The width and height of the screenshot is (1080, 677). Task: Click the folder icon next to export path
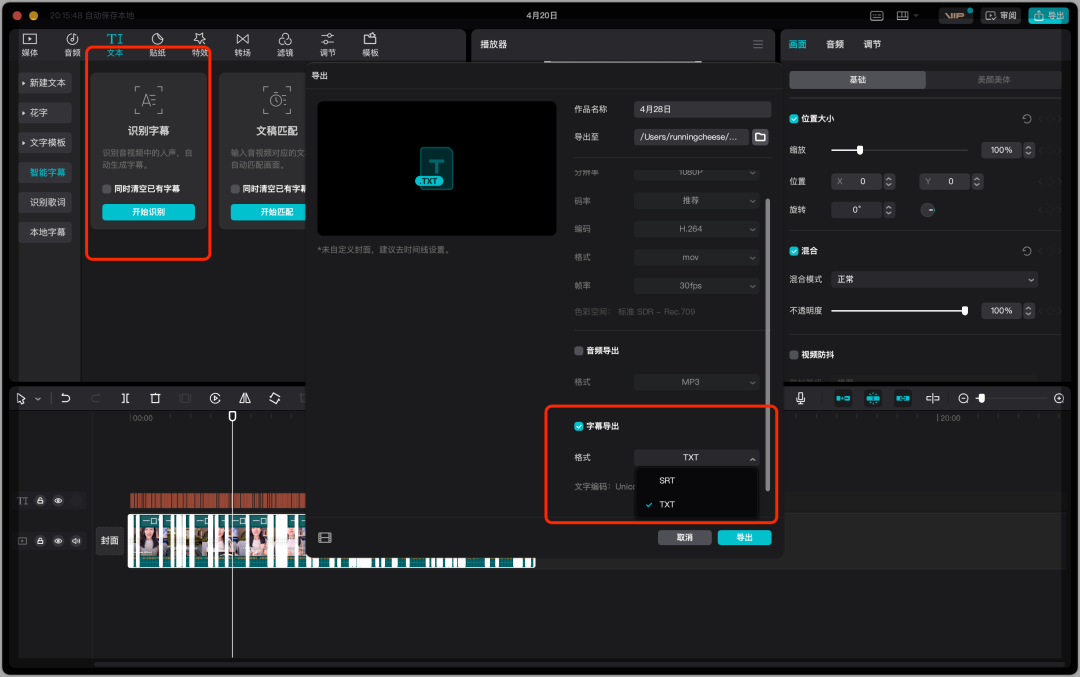760,137
